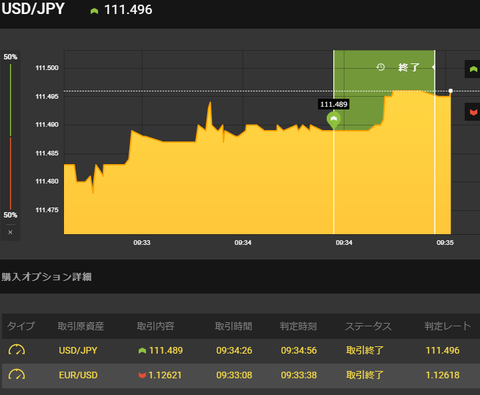Viewport: 480px width, 395px height.
Task: Click the 09:33:08 trade time cell
Action: coord(234,375)
